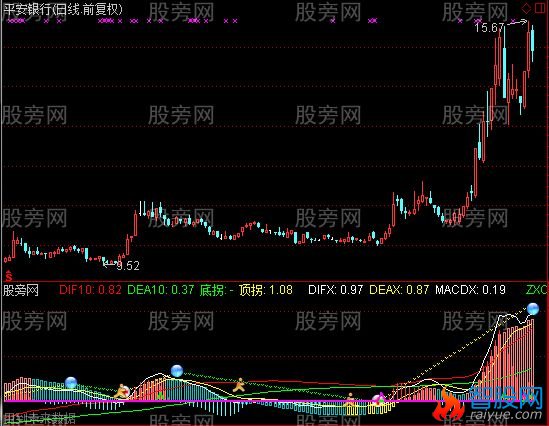Screen dimensions: 549x426
Task: Click the 9.52 low price label
Action: [x=128, y=266]
